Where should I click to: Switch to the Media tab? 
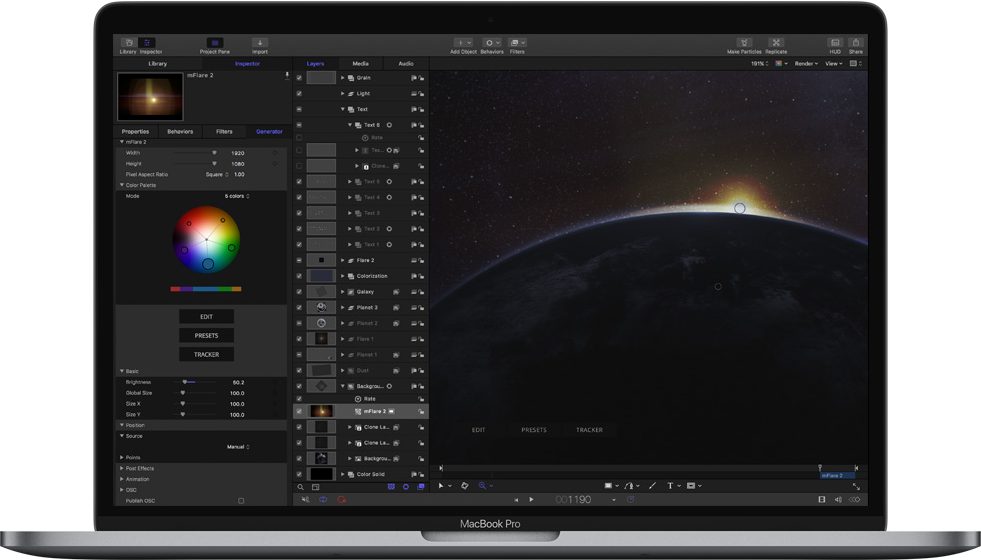(x=360, y=63)
